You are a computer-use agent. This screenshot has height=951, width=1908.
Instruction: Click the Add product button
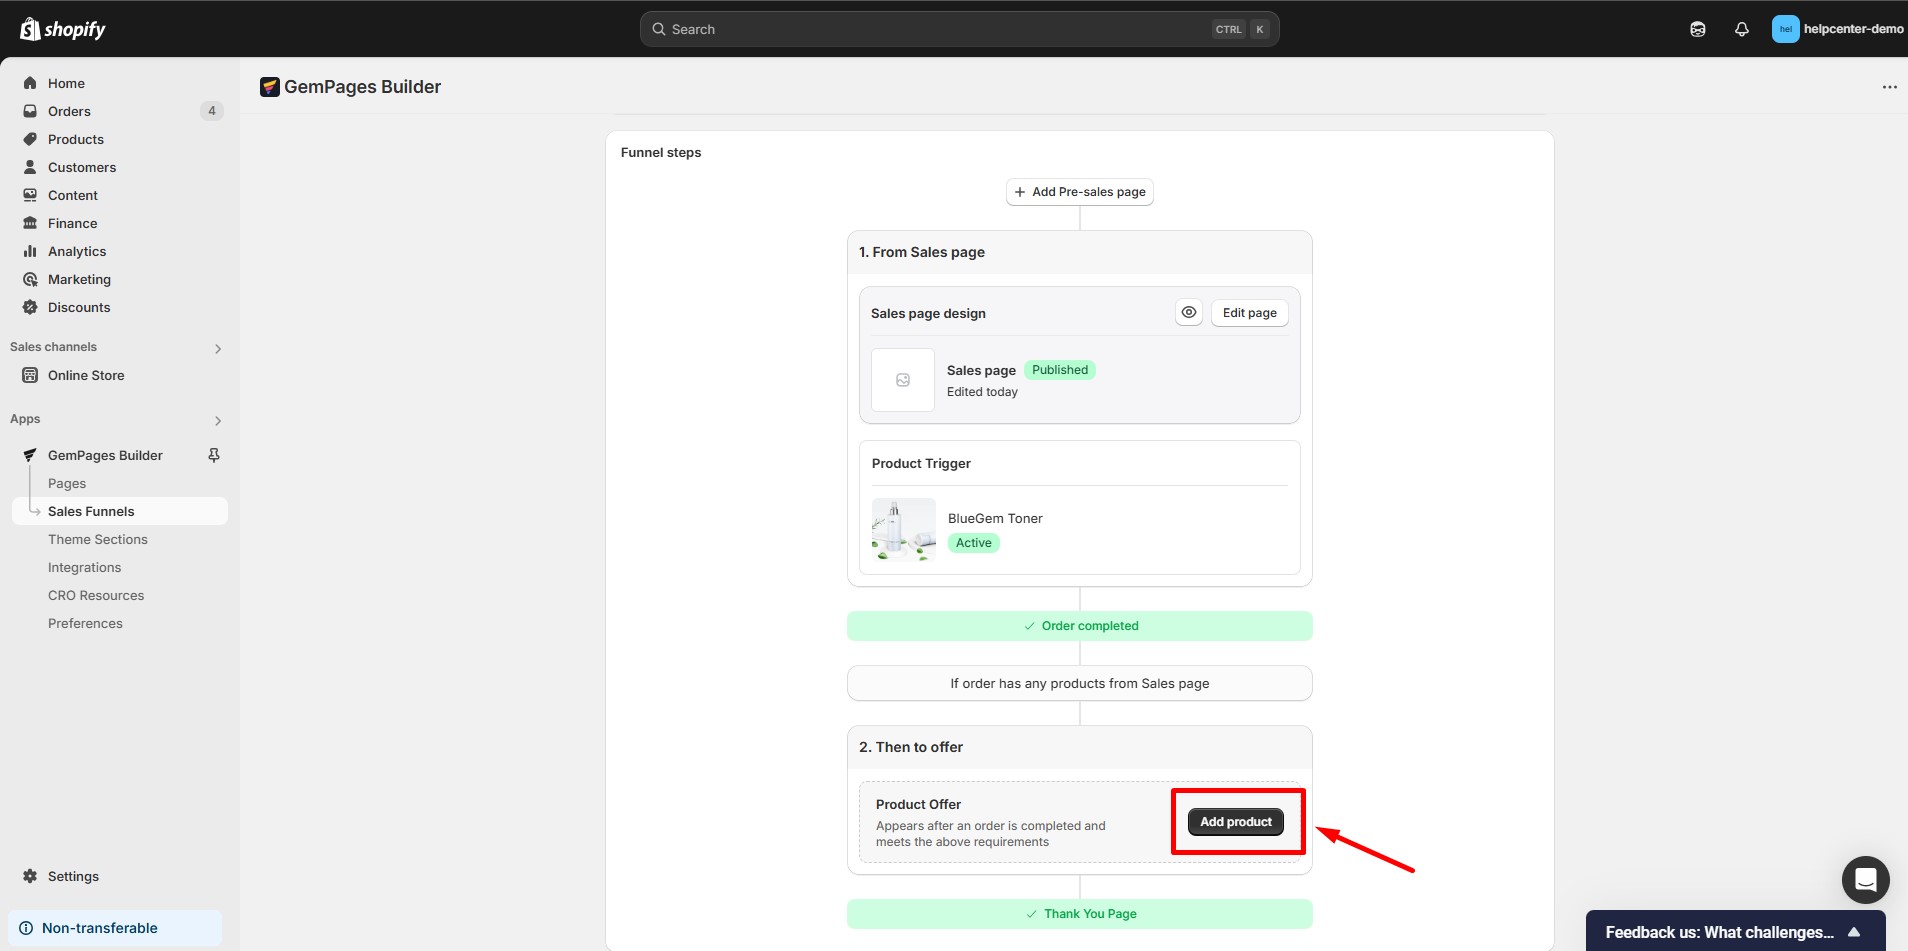pyautogui.click(x=1235, y=822)
